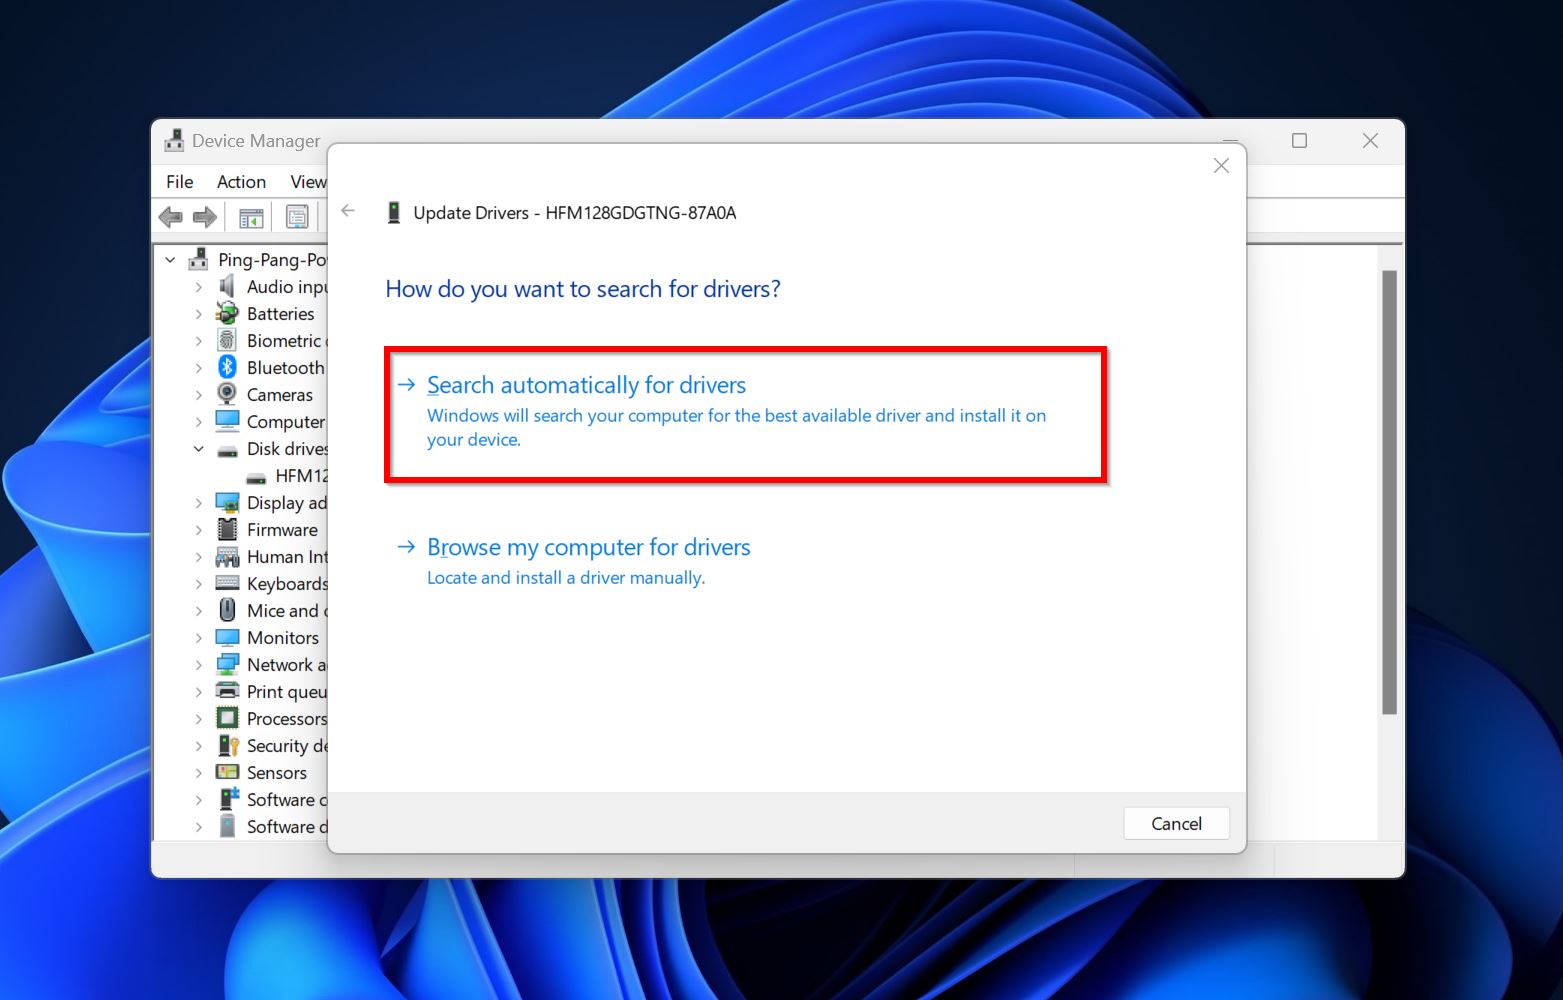
Task: Click the forward arrow toolbar icon in Device Manager
Action: click(205, 217)
